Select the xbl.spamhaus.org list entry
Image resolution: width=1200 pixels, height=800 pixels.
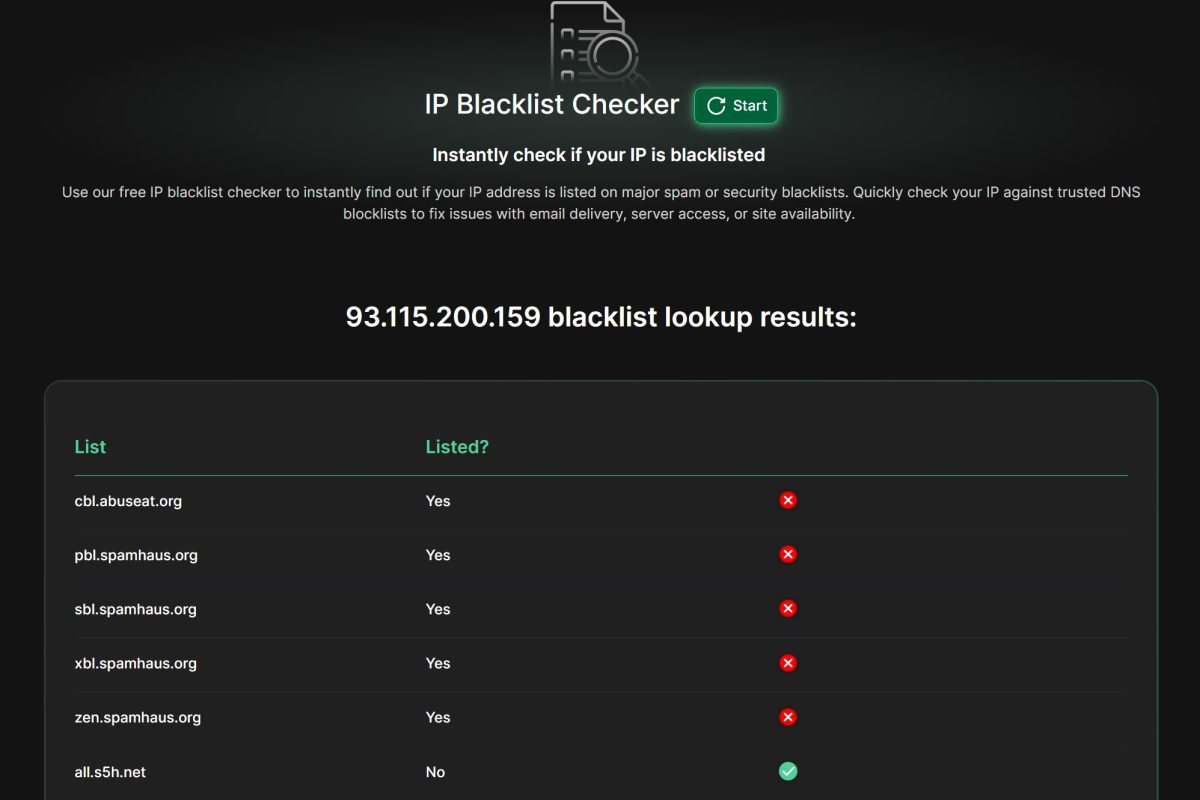[x=136, y=663]
